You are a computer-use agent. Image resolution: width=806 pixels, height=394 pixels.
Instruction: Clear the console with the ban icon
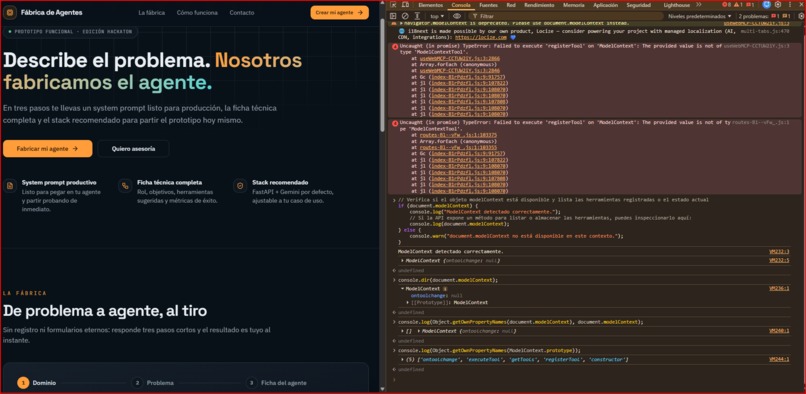tap(405, 16)
